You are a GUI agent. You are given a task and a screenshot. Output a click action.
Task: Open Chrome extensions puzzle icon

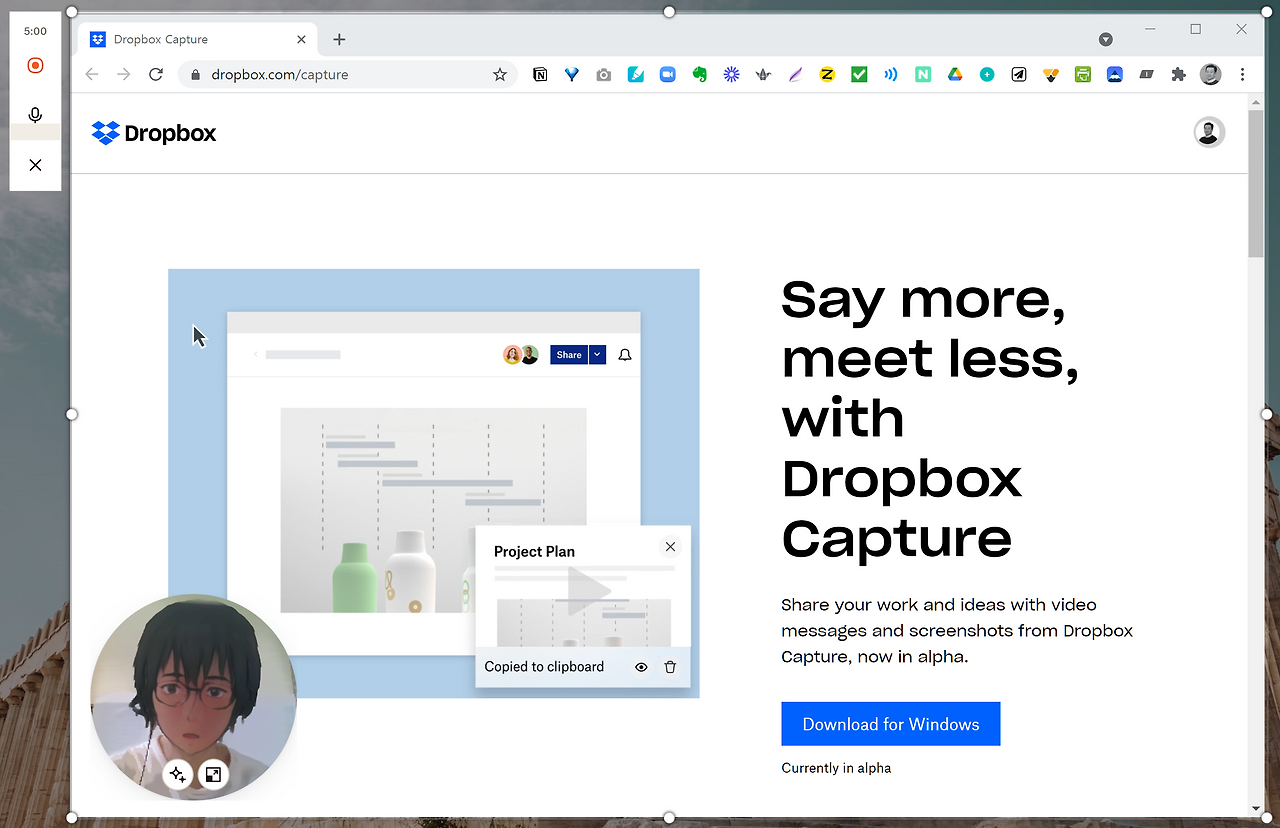[1178, 74]
